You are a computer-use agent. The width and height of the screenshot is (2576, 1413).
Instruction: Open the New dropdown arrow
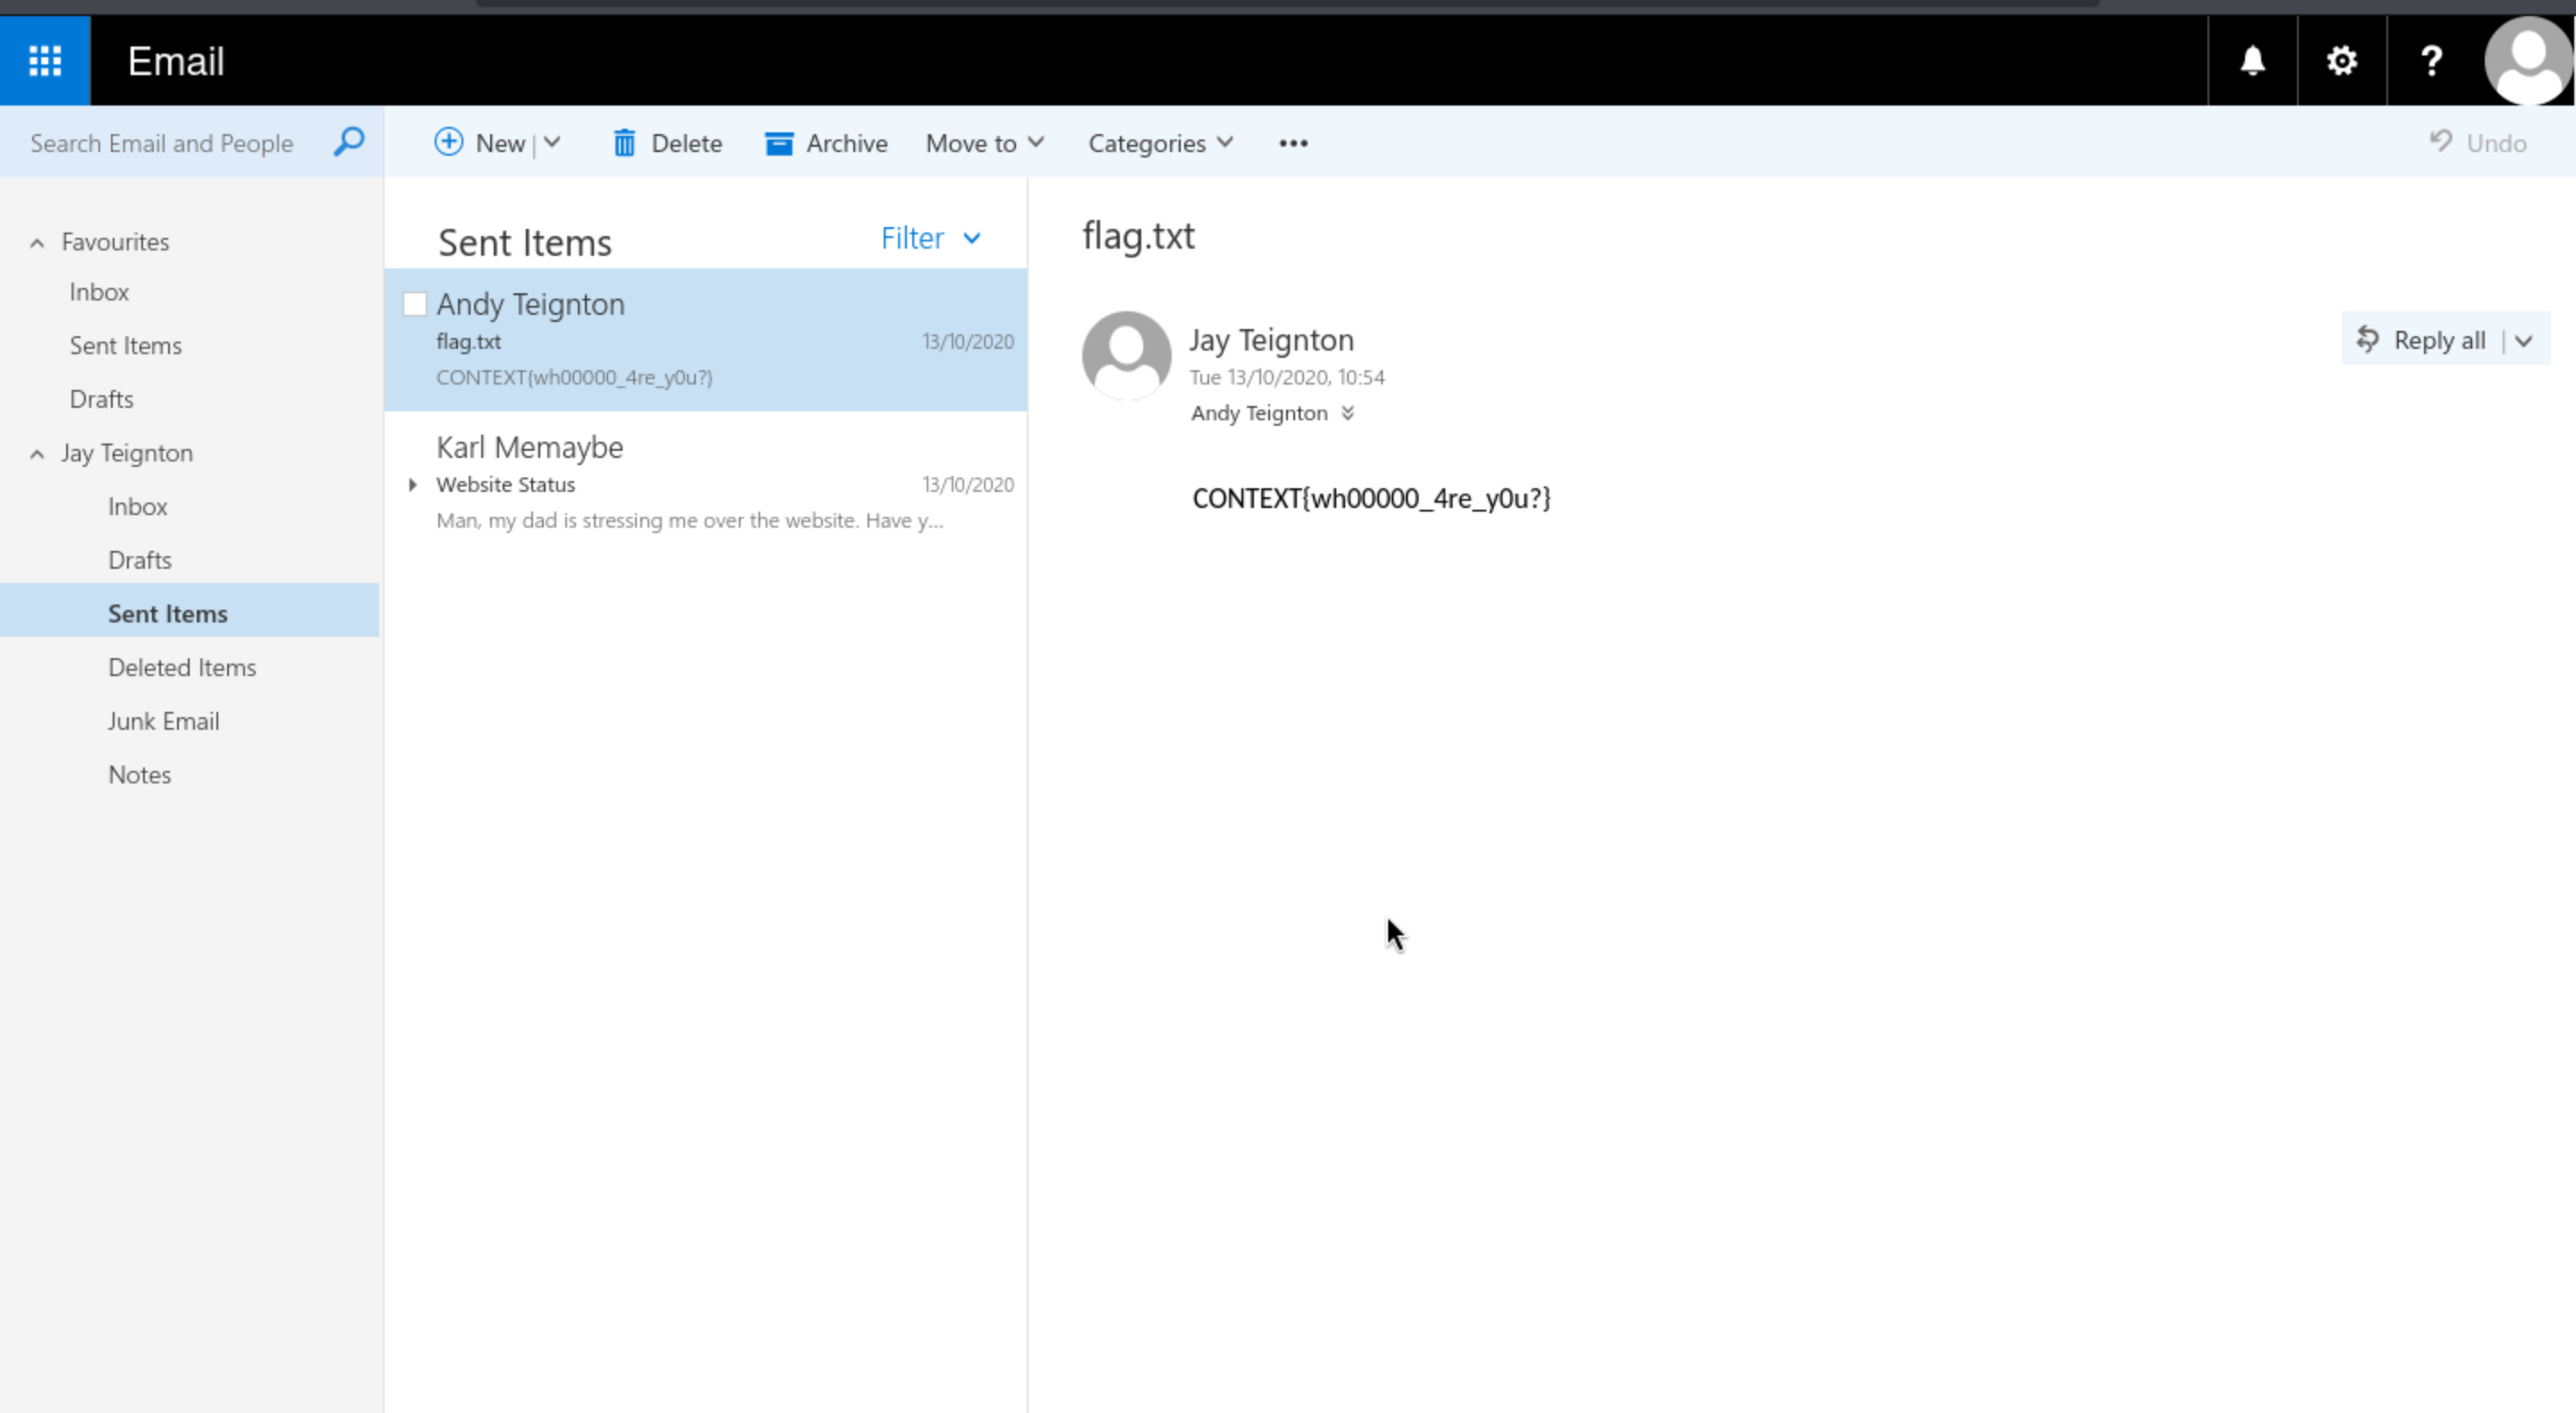click(x=552, y=143)
